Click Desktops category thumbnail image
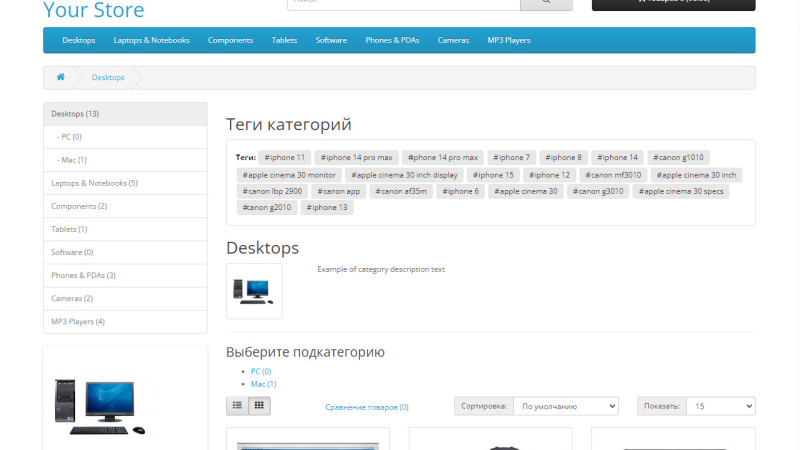 click(x=254, y=291)
